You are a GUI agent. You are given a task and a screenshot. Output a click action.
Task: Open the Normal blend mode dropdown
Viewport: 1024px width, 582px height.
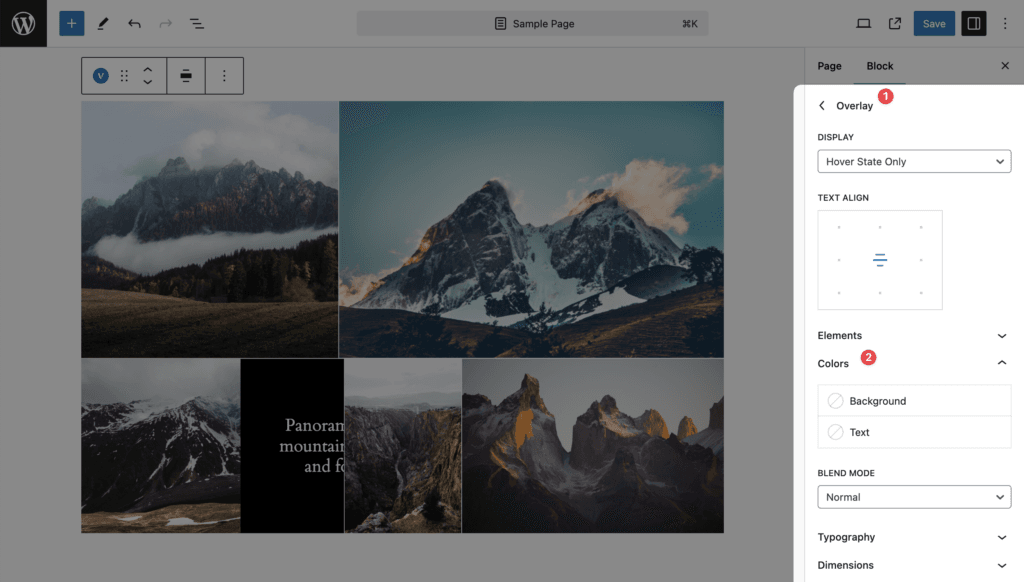914,497
